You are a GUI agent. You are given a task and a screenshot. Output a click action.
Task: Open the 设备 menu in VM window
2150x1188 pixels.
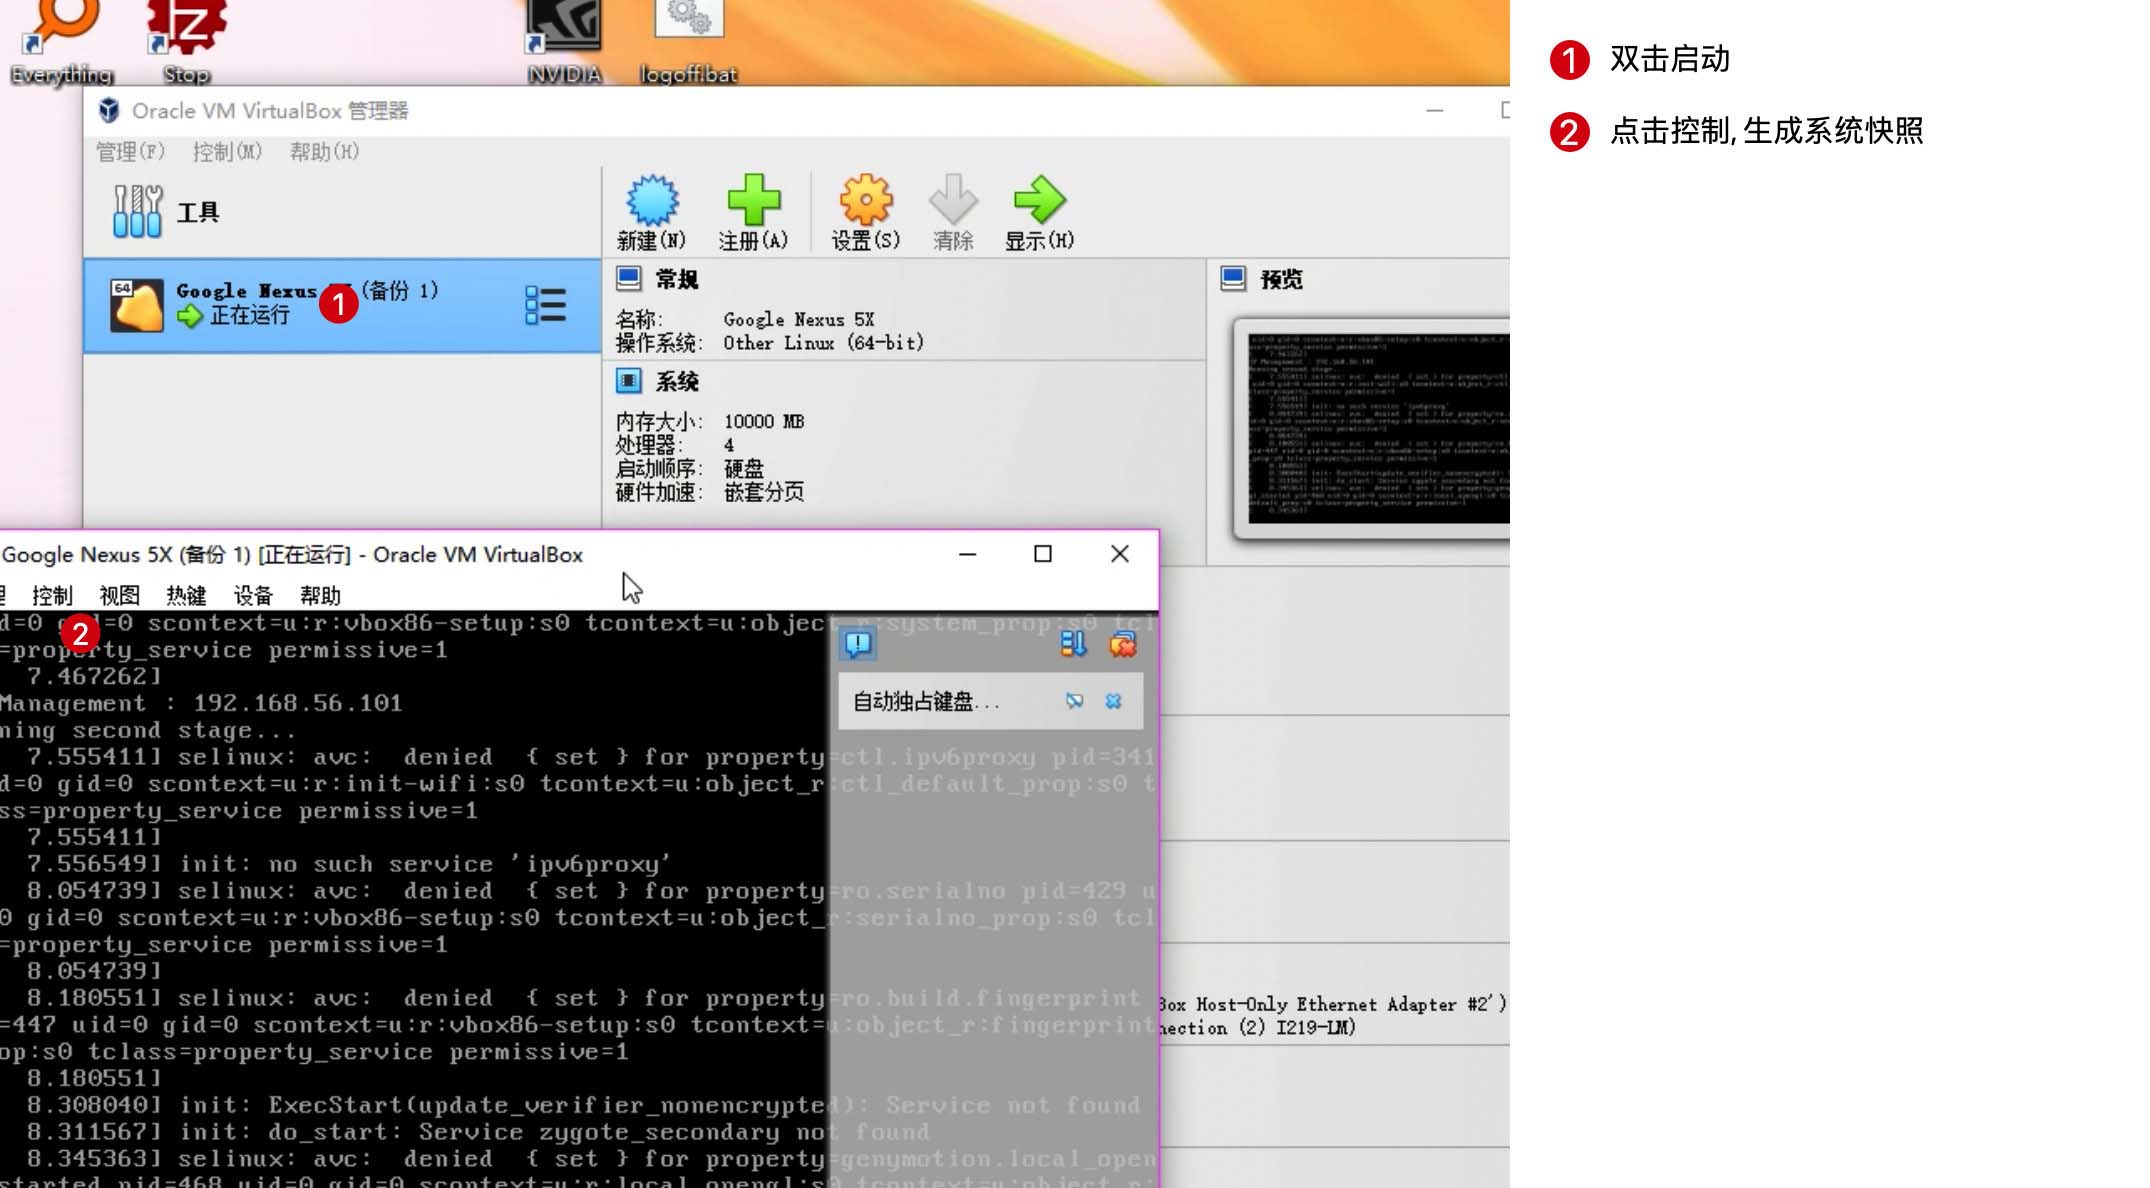click(253, 596)
